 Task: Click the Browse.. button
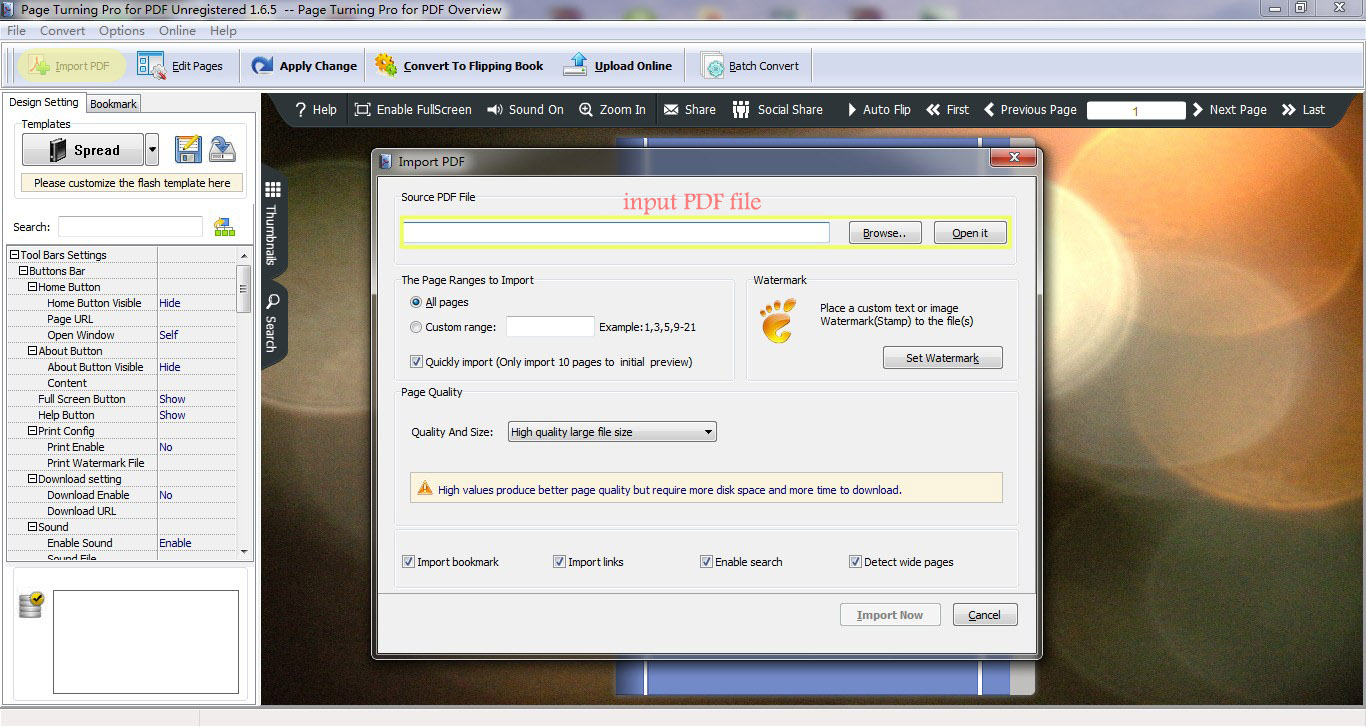[885, 233]
